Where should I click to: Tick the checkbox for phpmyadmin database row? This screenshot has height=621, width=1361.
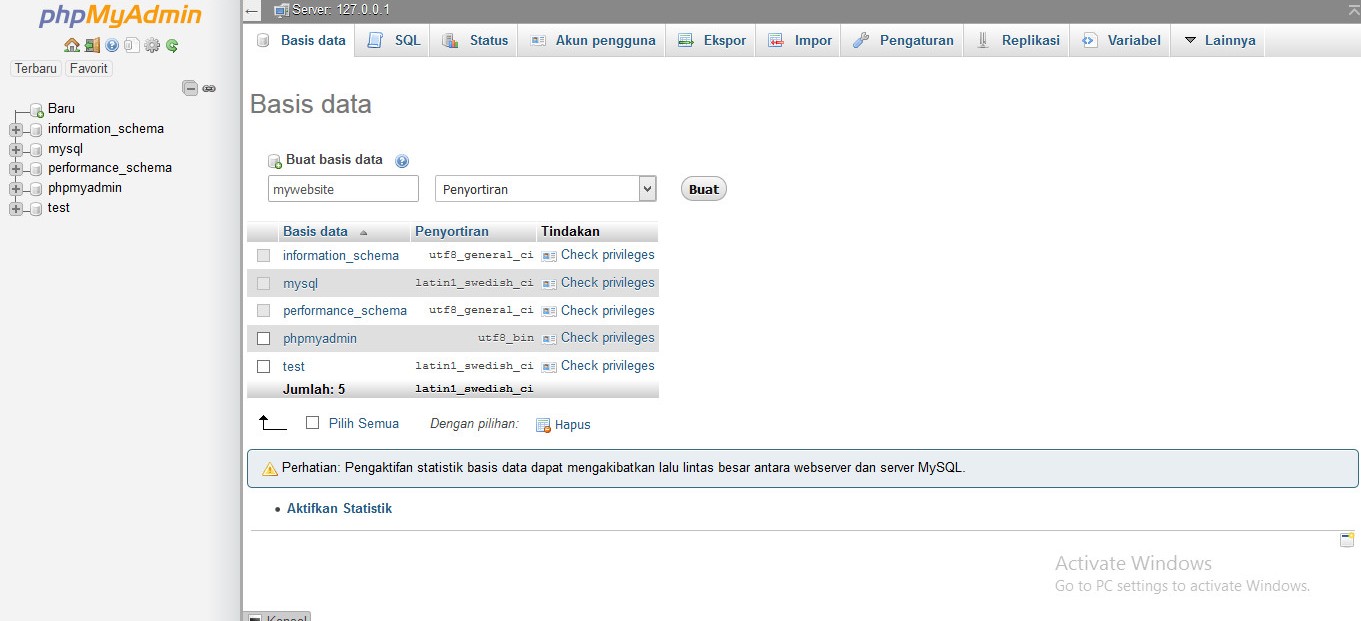pyautogui.click(x=264, y=339)
